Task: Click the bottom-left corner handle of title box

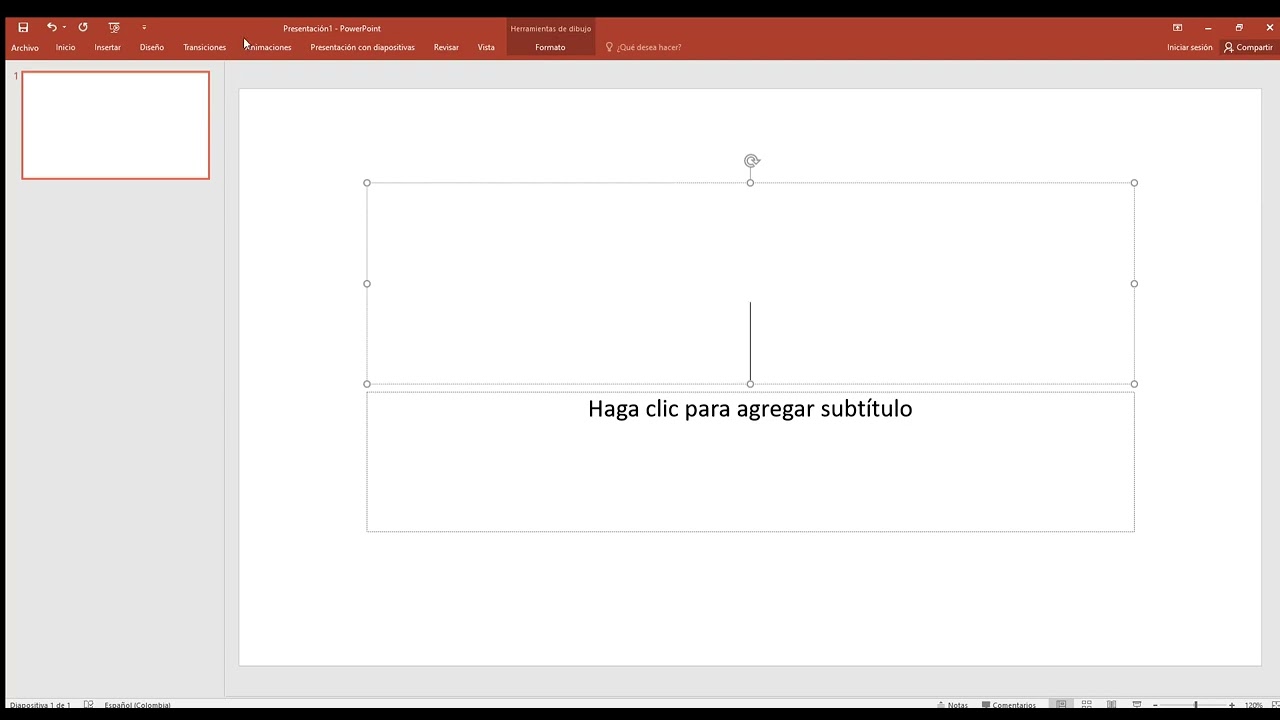Action: click(367, 384)
